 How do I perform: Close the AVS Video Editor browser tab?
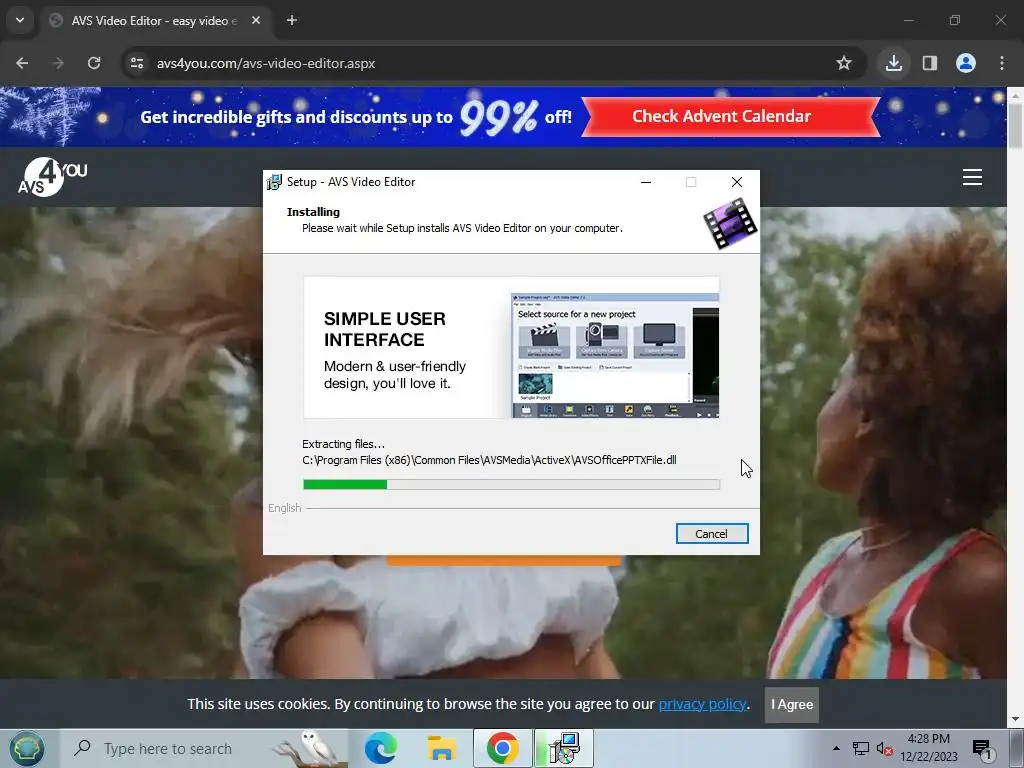click(x=256, y=20)
